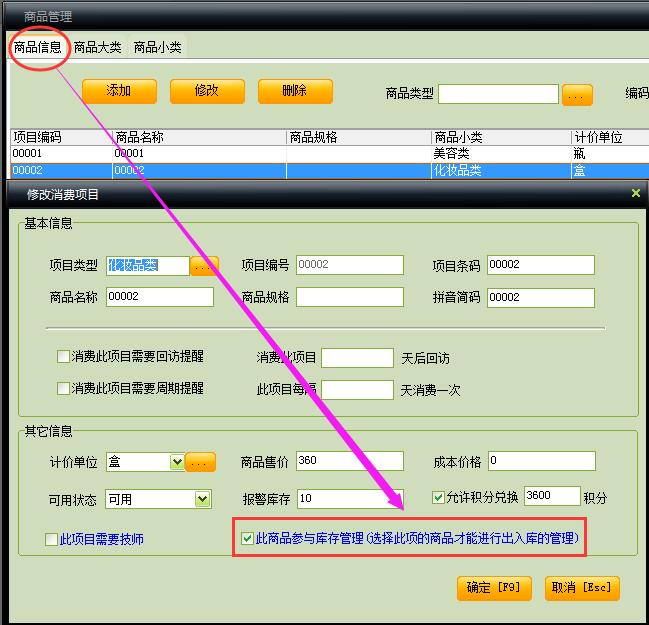Select the 00001 项目编码 cell
The height and width of the screenshot is (625, 649).
(x=61, y=154)
